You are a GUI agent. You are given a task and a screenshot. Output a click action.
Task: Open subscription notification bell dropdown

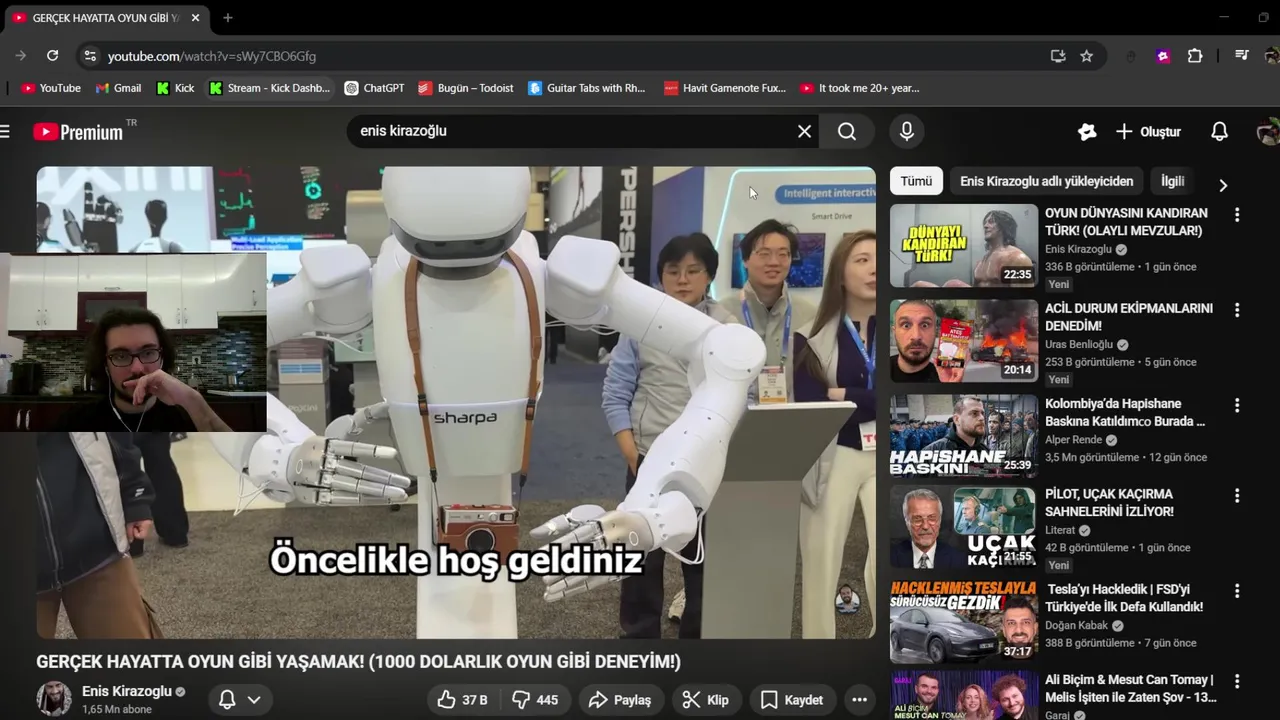pos(240,700)
